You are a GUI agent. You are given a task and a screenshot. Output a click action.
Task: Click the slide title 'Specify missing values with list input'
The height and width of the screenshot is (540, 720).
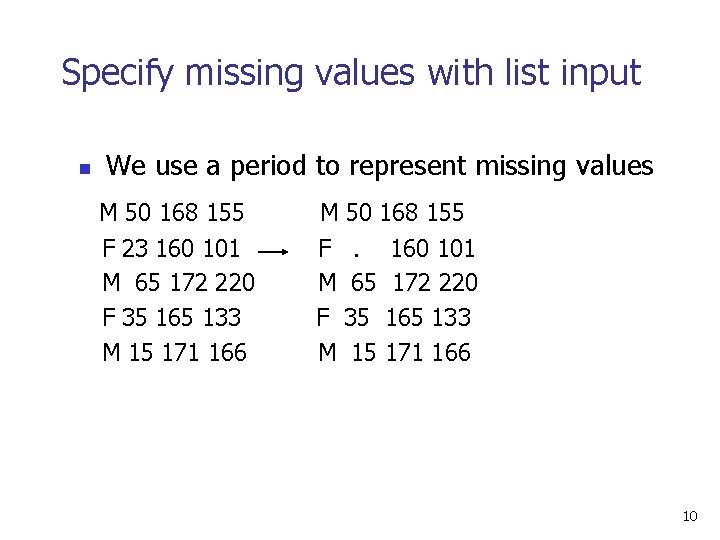[351, 73]
